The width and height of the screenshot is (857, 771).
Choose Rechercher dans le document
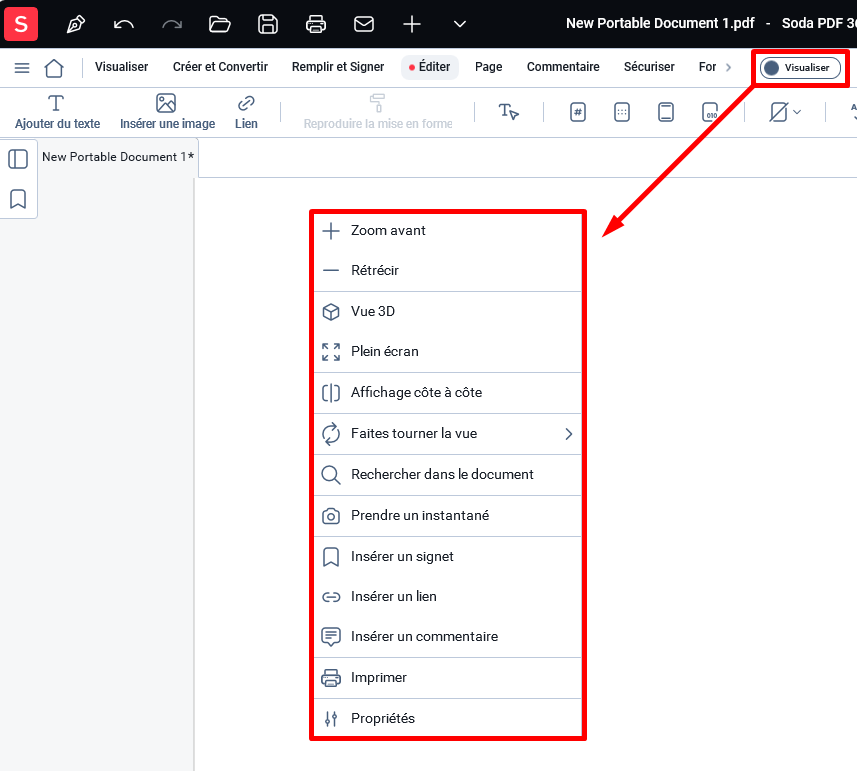click(448, 475)
